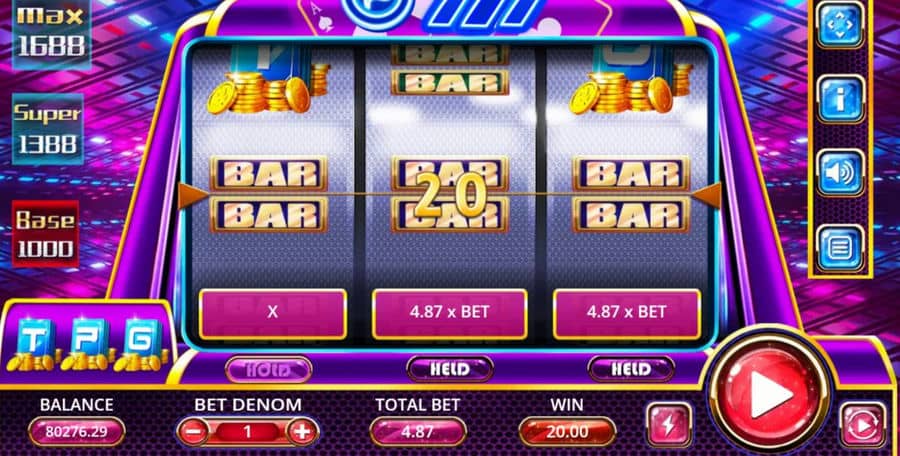Click the right reel 4.87 x BET button
Viewport: 900px width, 456px height.
point(627,314)
